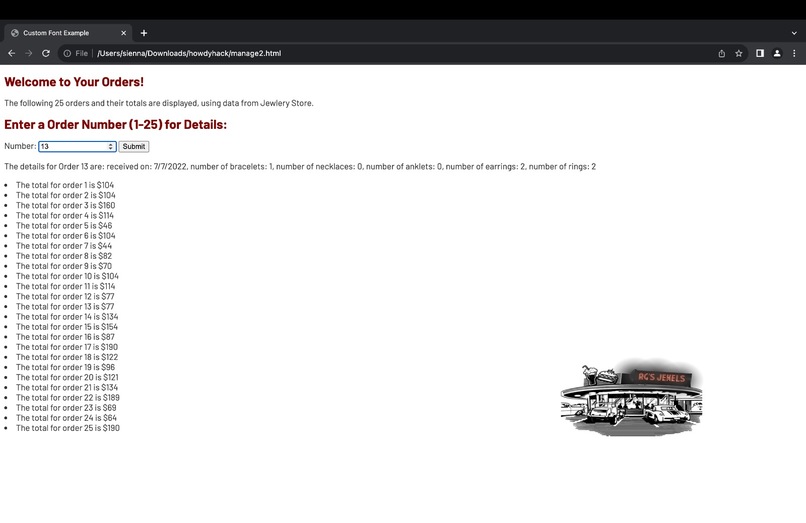Click the intro text about 25 orders
This screenshot has height=523, width=806.
point(159,103)
